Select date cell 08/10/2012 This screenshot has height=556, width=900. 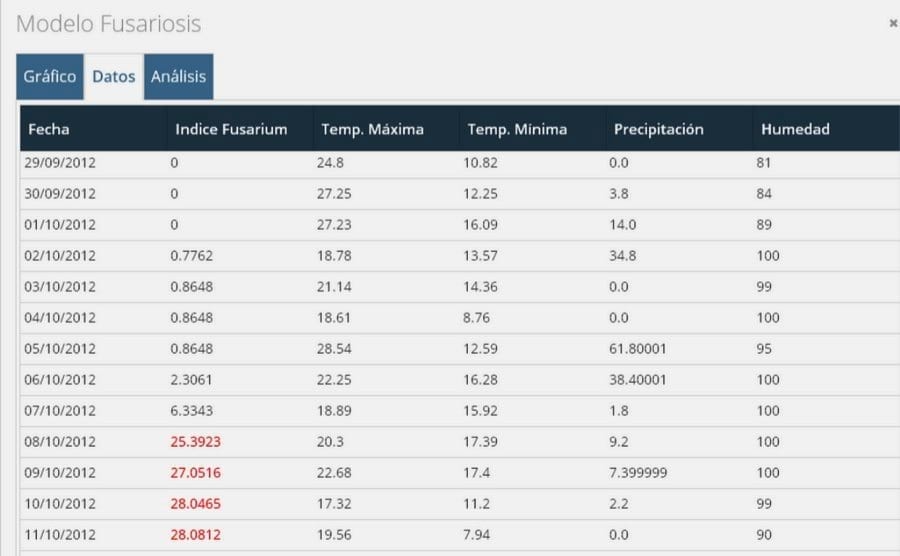pyautogui.click(x=60, y=441)
